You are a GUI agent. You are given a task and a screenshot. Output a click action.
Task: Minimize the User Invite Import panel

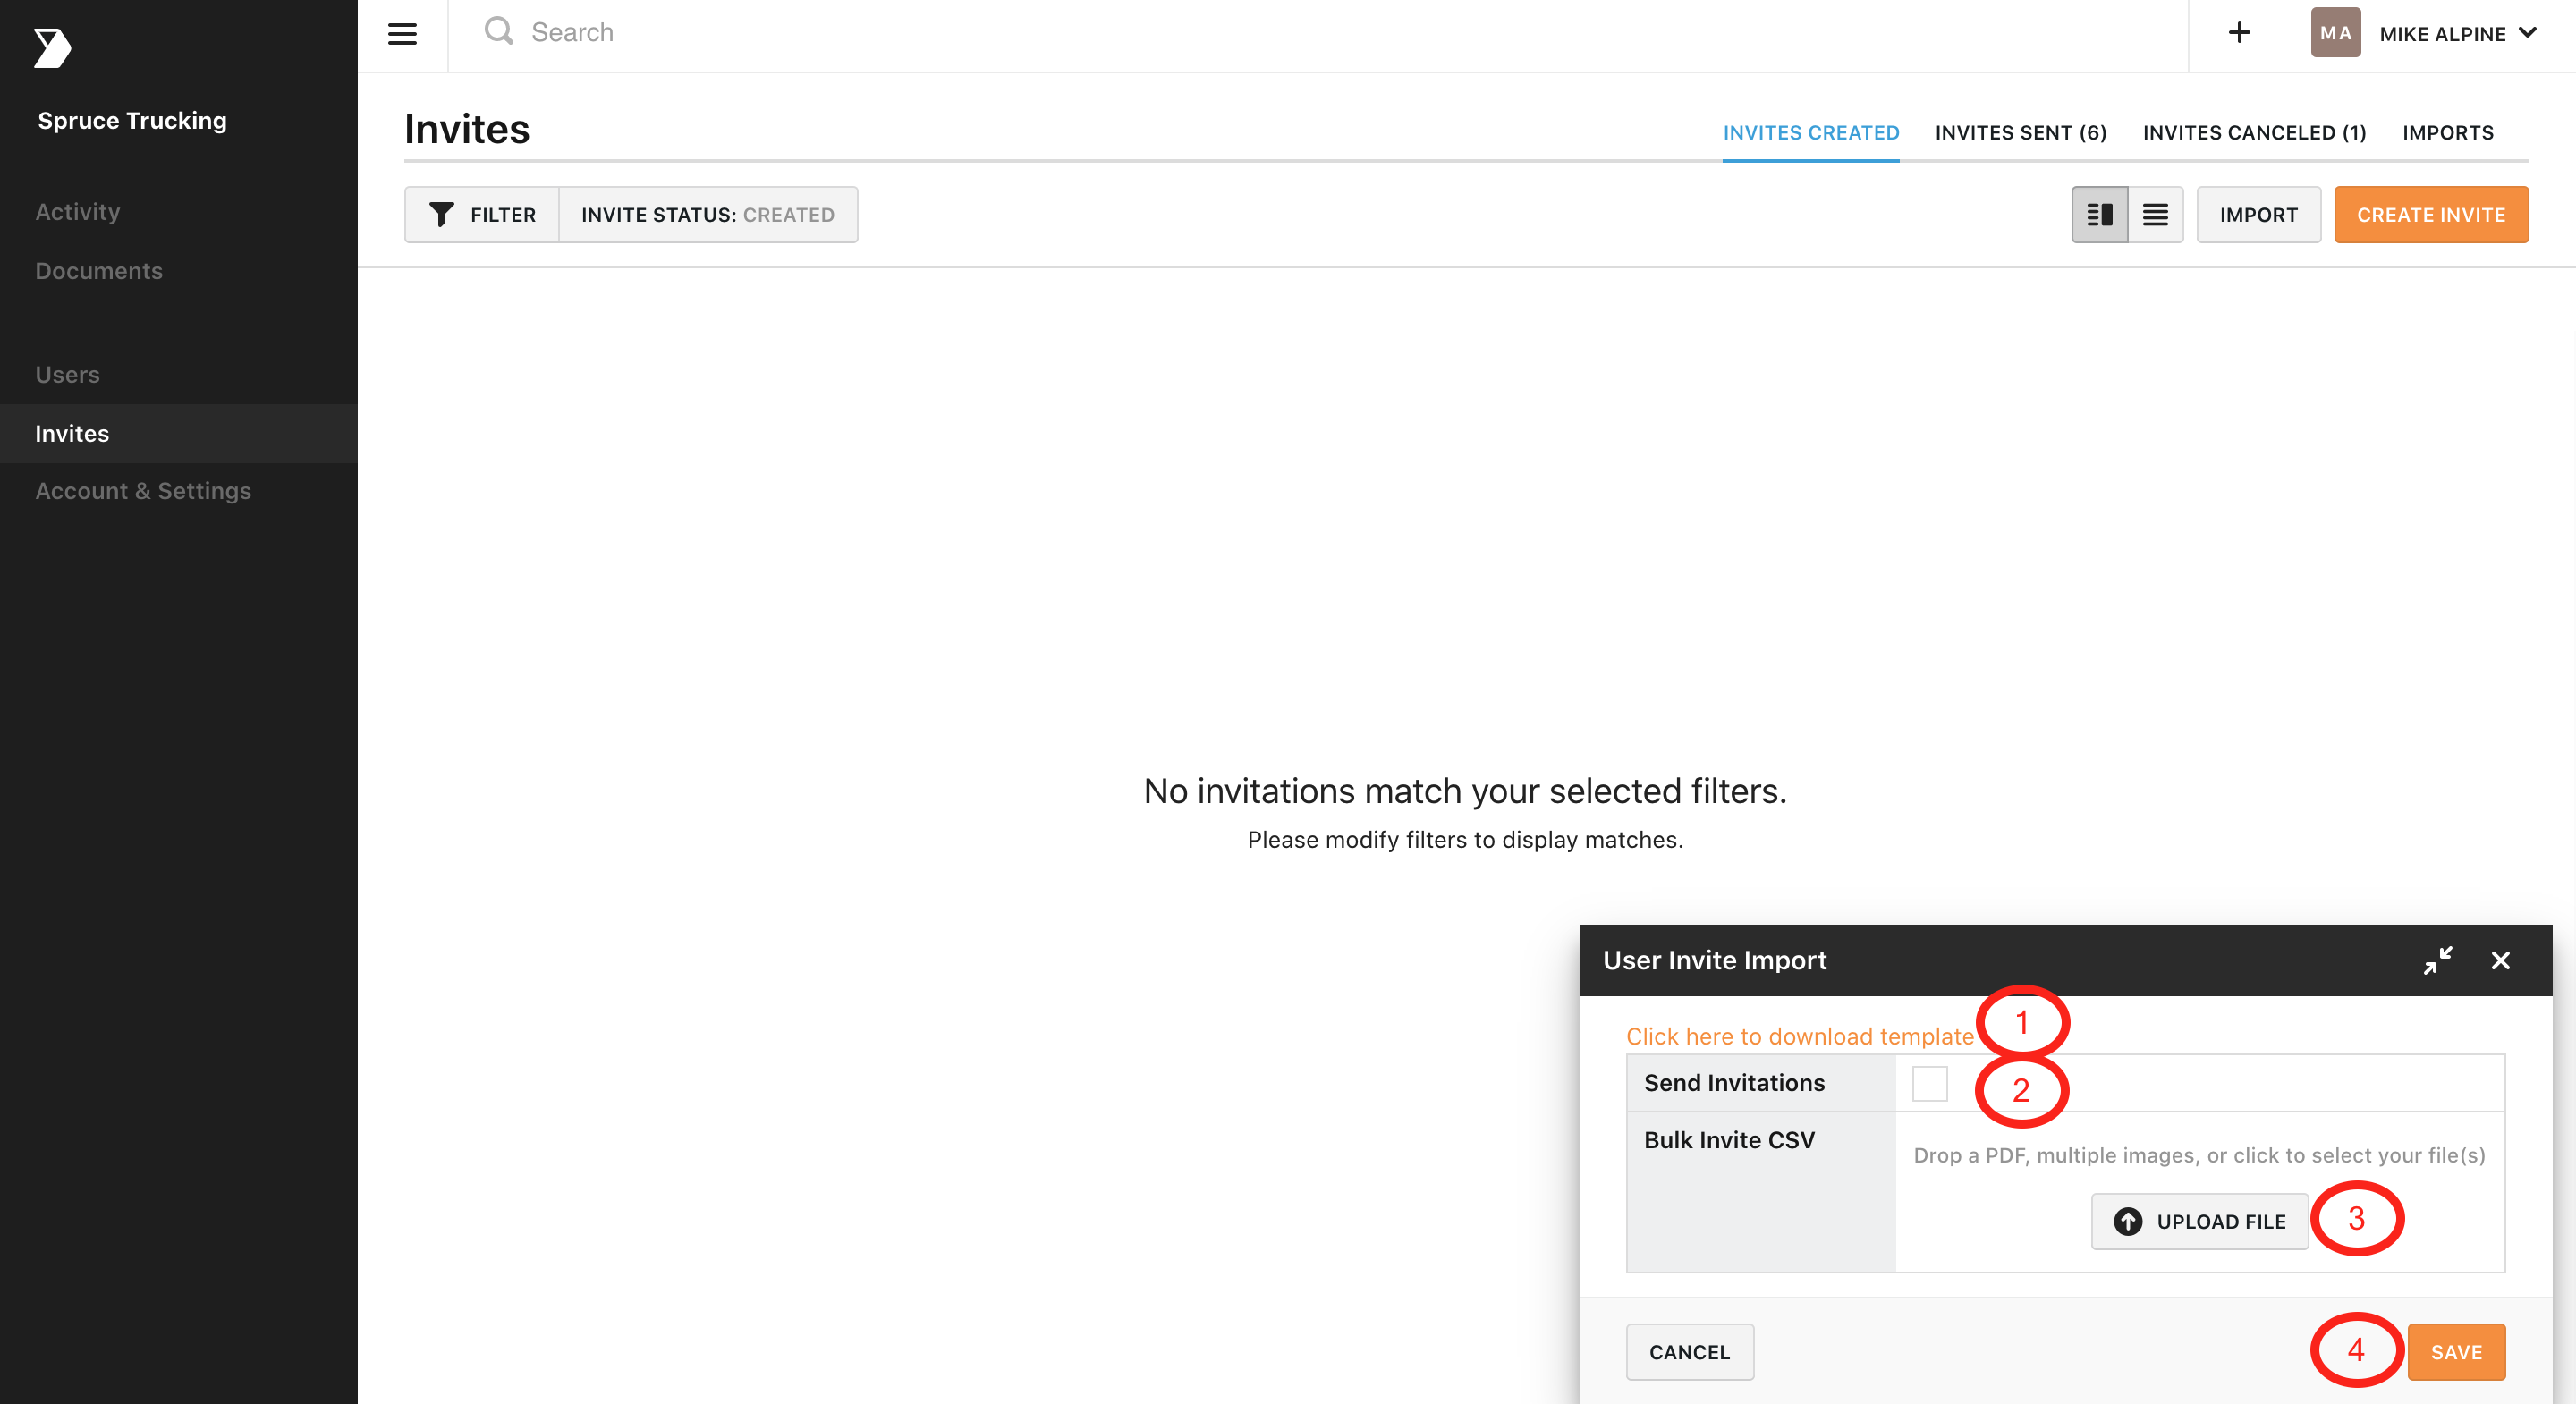tap(2437, 960)
